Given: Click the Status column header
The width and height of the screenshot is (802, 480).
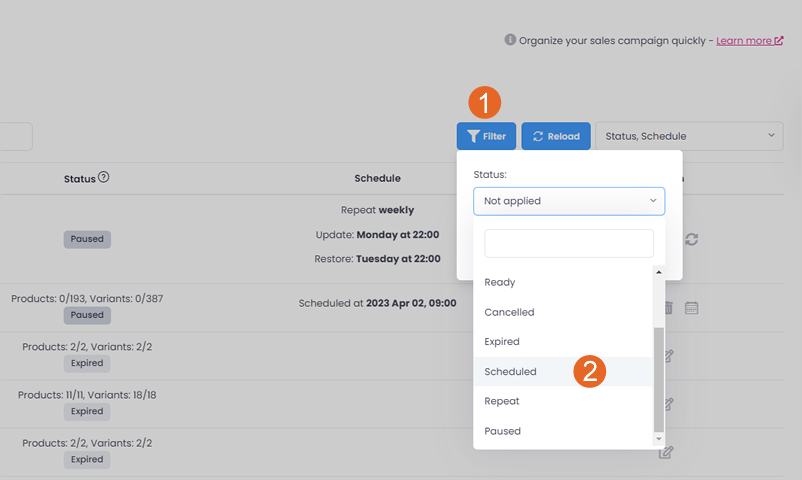Looking at the screenshot, I should (80, 179).
